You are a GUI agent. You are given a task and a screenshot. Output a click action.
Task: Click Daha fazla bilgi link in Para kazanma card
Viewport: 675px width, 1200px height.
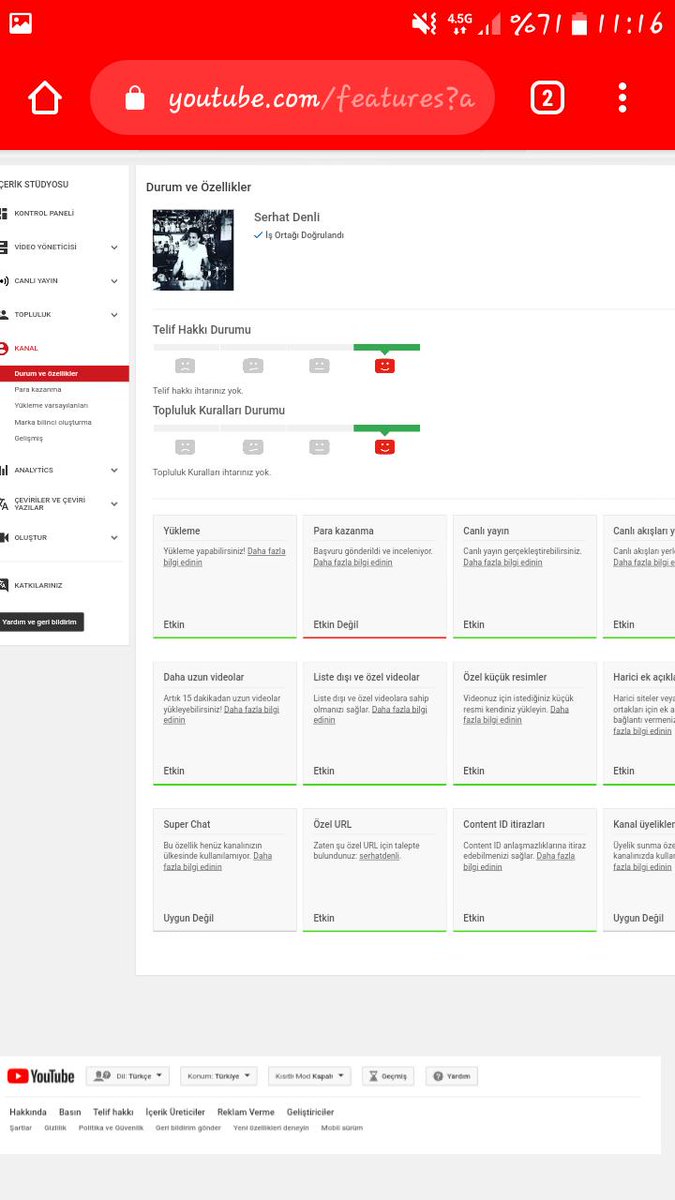coord(353,562)
